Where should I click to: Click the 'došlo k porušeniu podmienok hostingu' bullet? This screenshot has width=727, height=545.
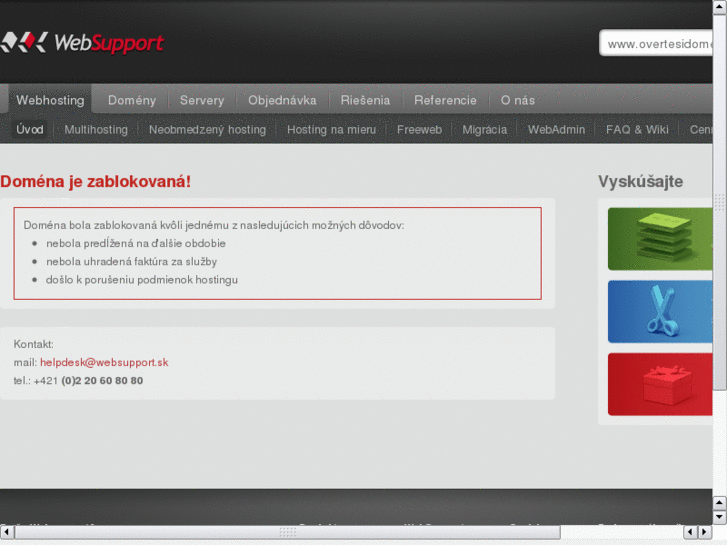pyautogui.click(x=142, y=280)
